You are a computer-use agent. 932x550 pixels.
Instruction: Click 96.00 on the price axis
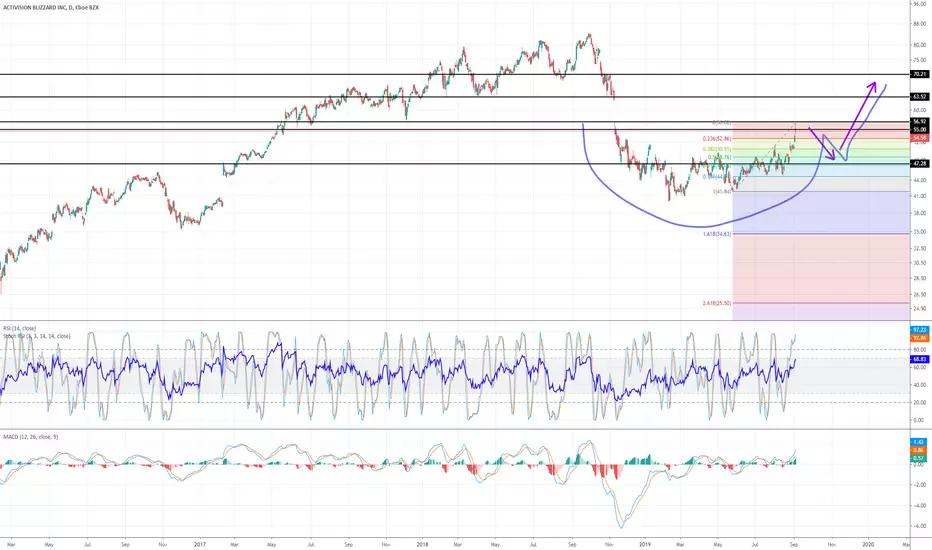(920, 4)
